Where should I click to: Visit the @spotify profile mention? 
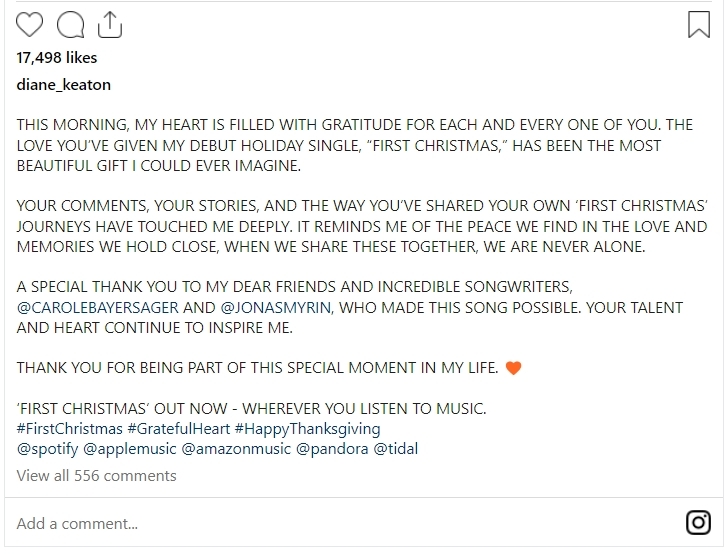coord(46,449)
